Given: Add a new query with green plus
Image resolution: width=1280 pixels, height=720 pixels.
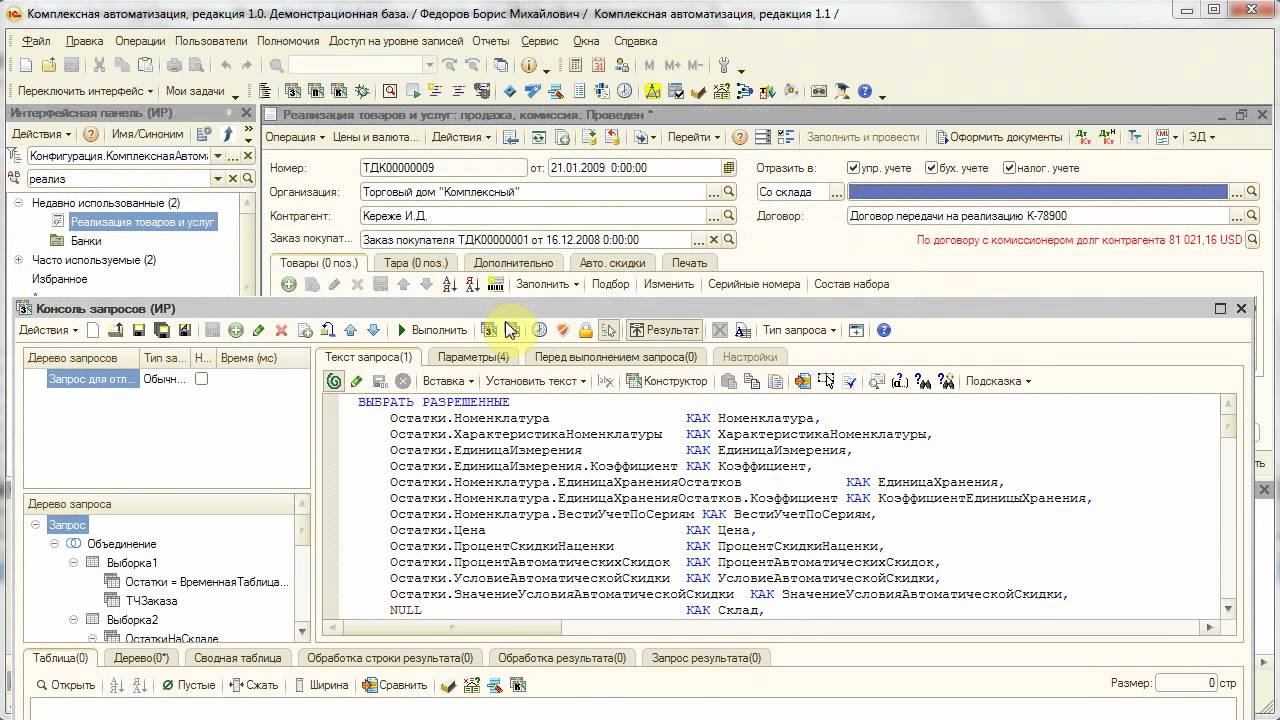Looking at the screenshot, I should (236, 330).
